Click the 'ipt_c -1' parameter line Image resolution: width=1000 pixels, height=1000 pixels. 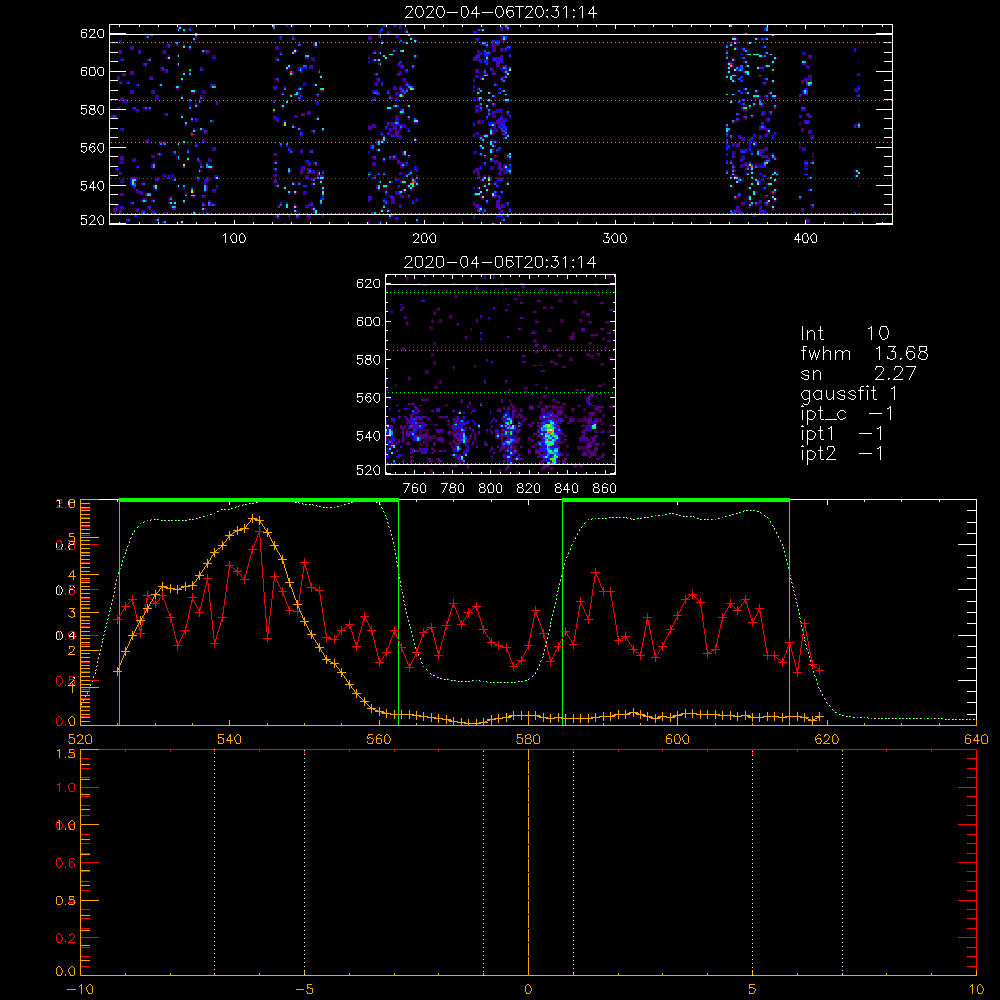pos(847,415)
